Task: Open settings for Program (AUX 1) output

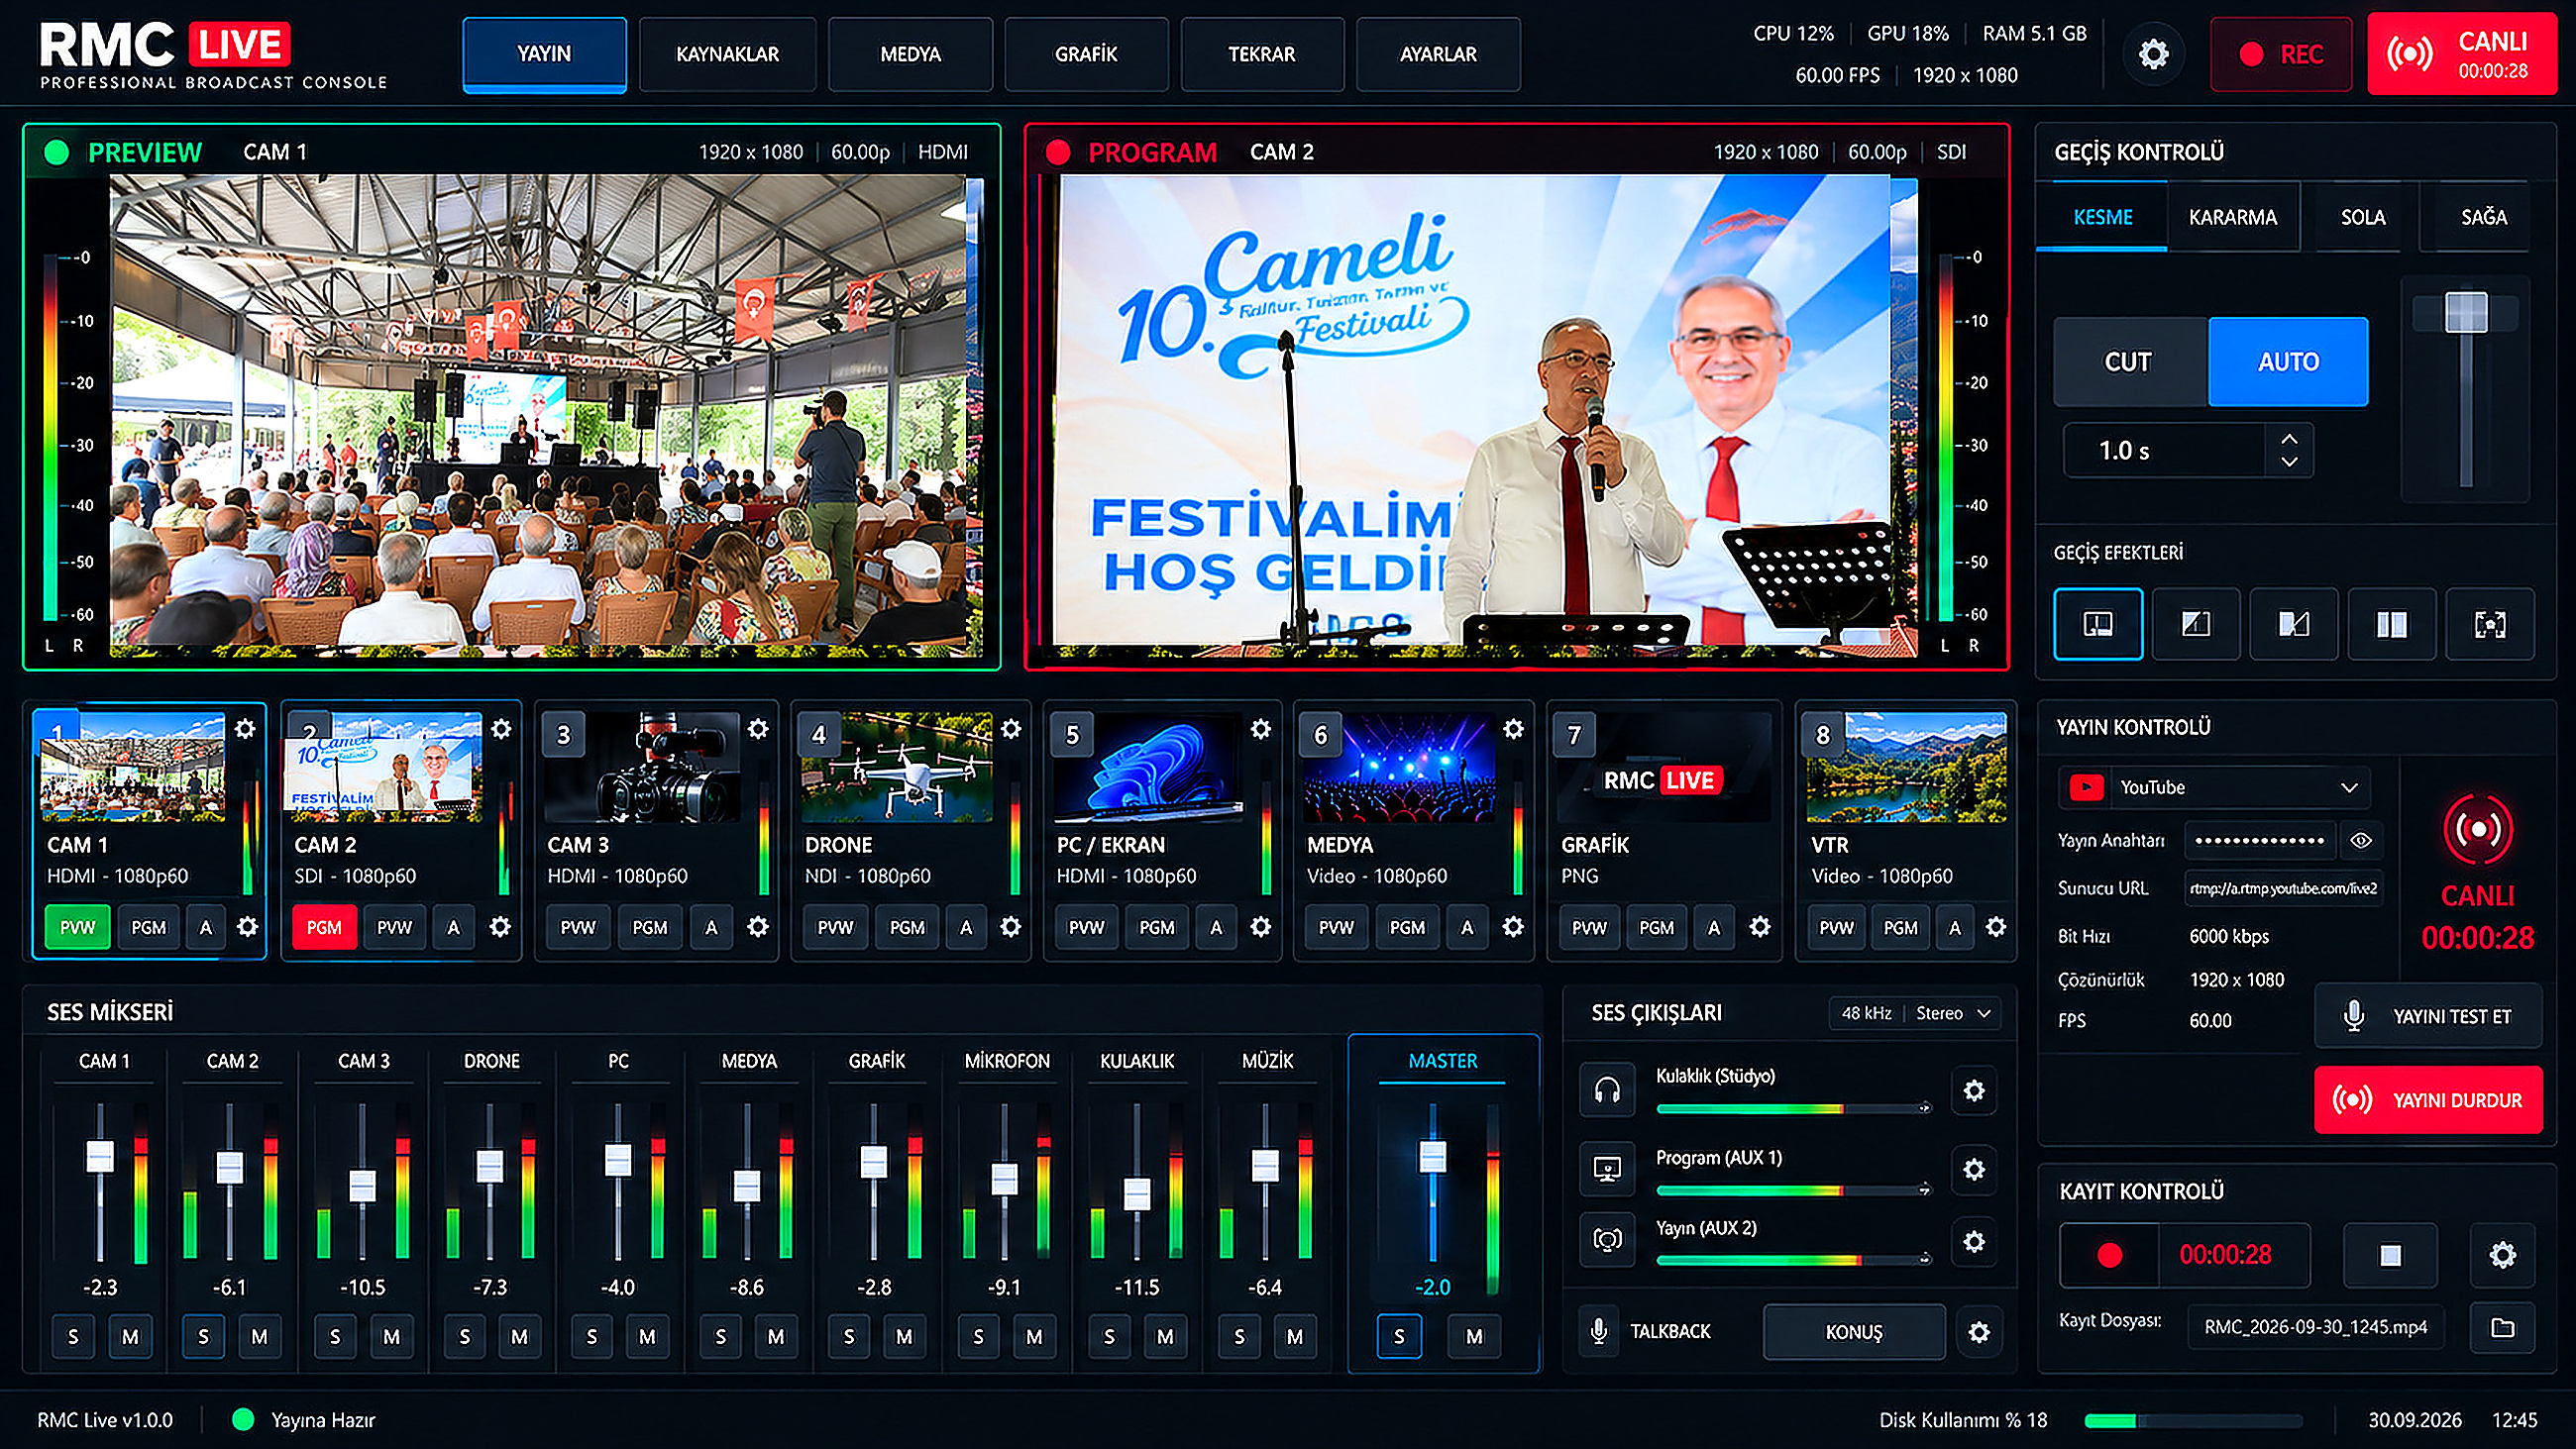Action: coord(1974,1169)
